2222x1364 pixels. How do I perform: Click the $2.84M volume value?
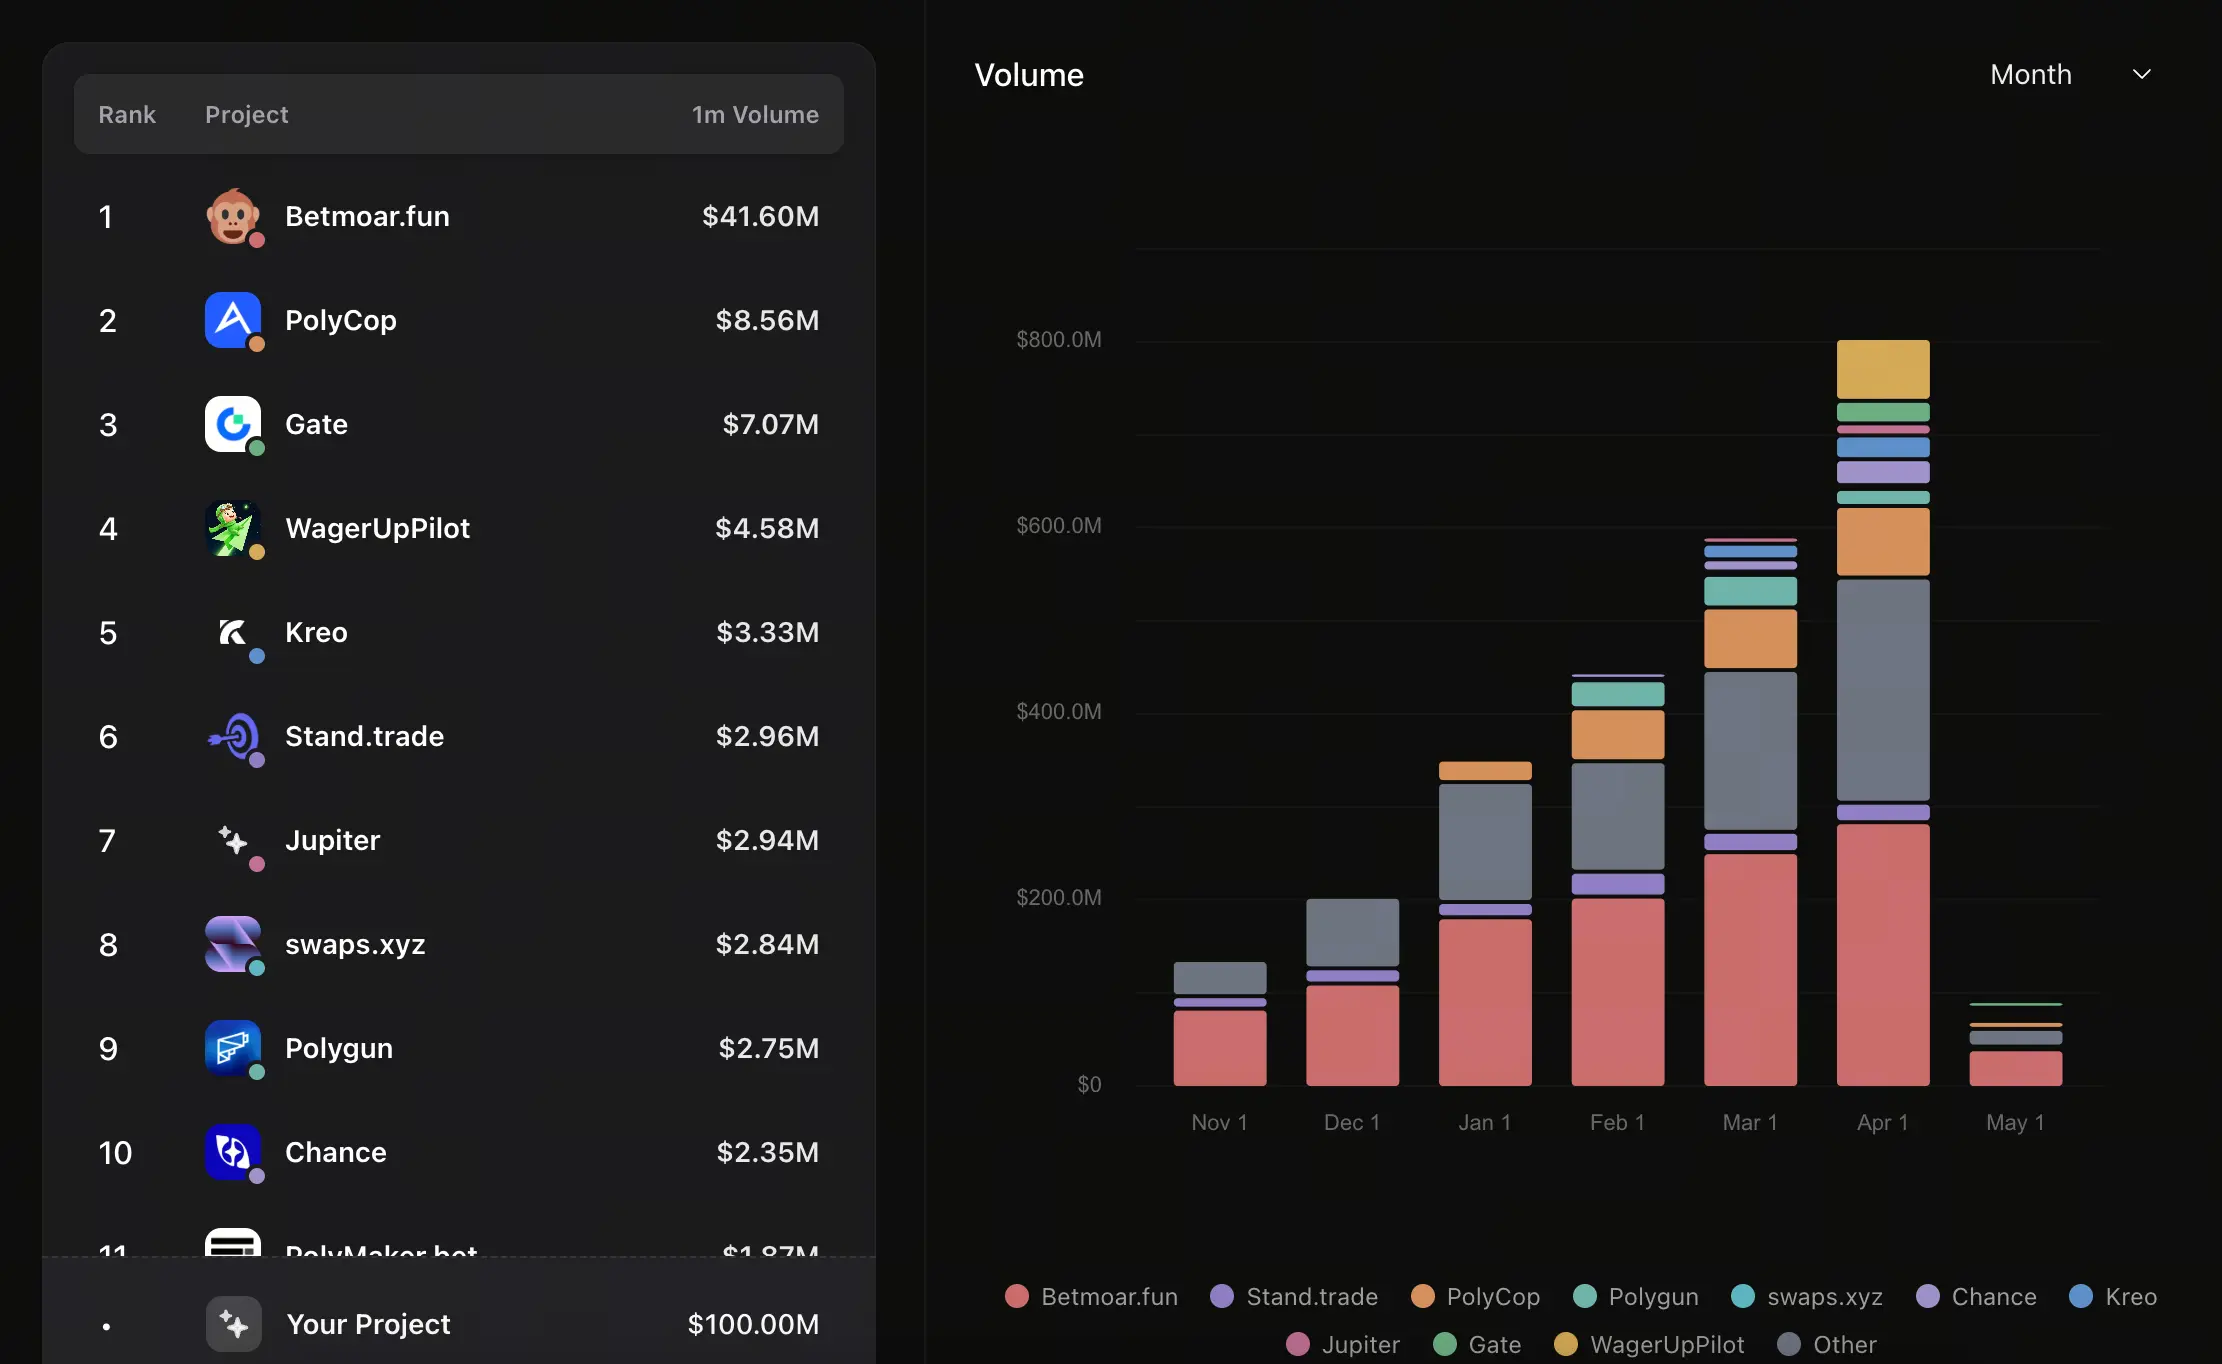[x=767, y=944]
